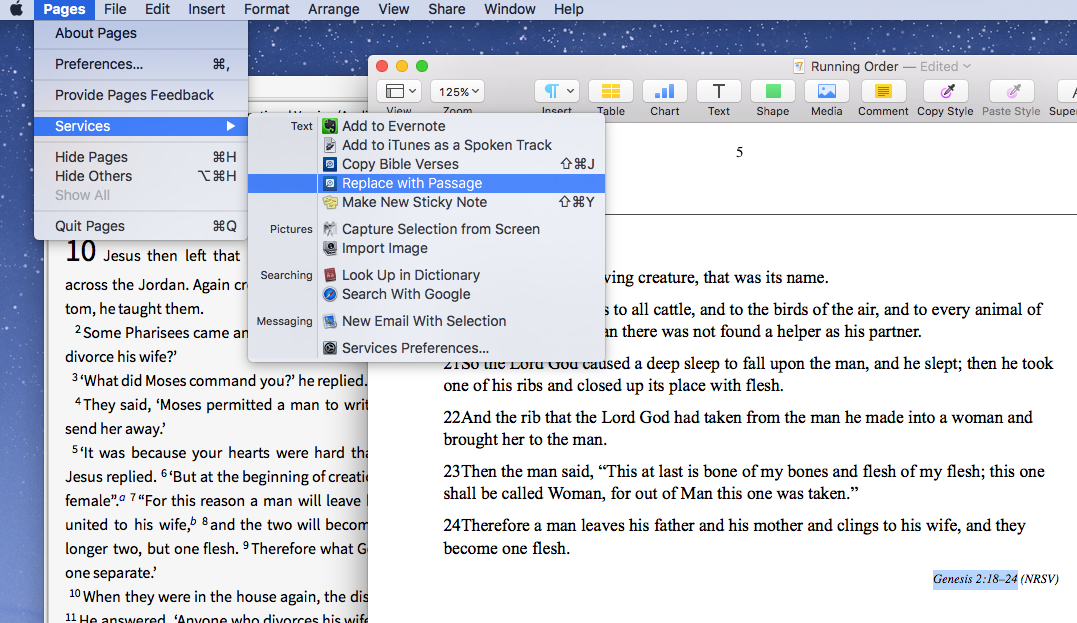The width and height of the screenshot is (1077, 623).
Task: Click page number 5 in the header
Action: pyautogui.click(x=740, y=152)
